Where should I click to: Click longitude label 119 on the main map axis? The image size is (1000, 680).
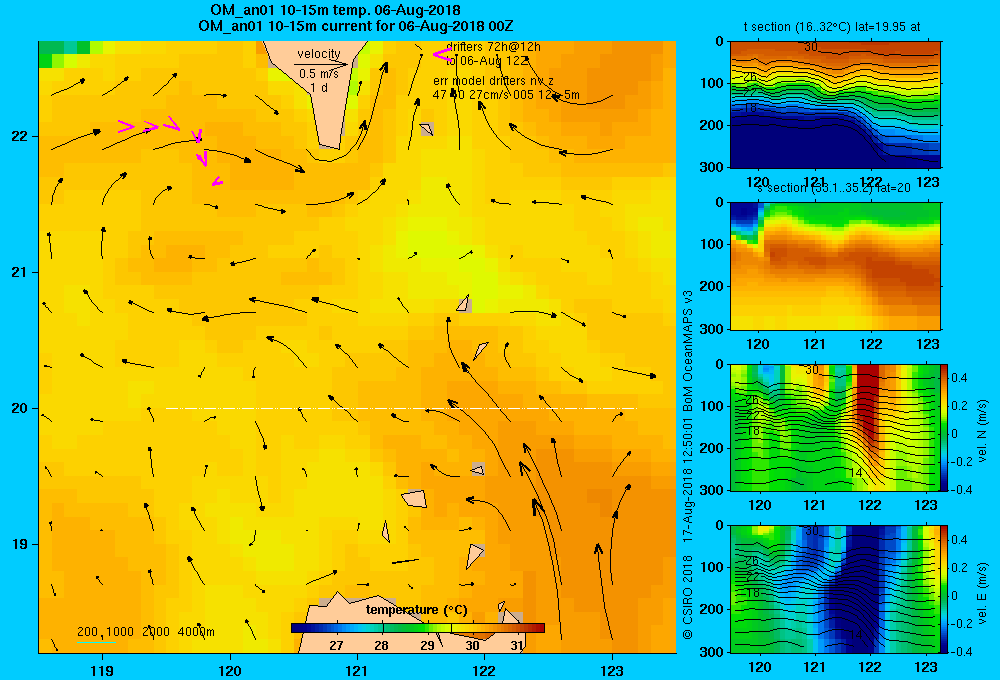pos(102,670)
